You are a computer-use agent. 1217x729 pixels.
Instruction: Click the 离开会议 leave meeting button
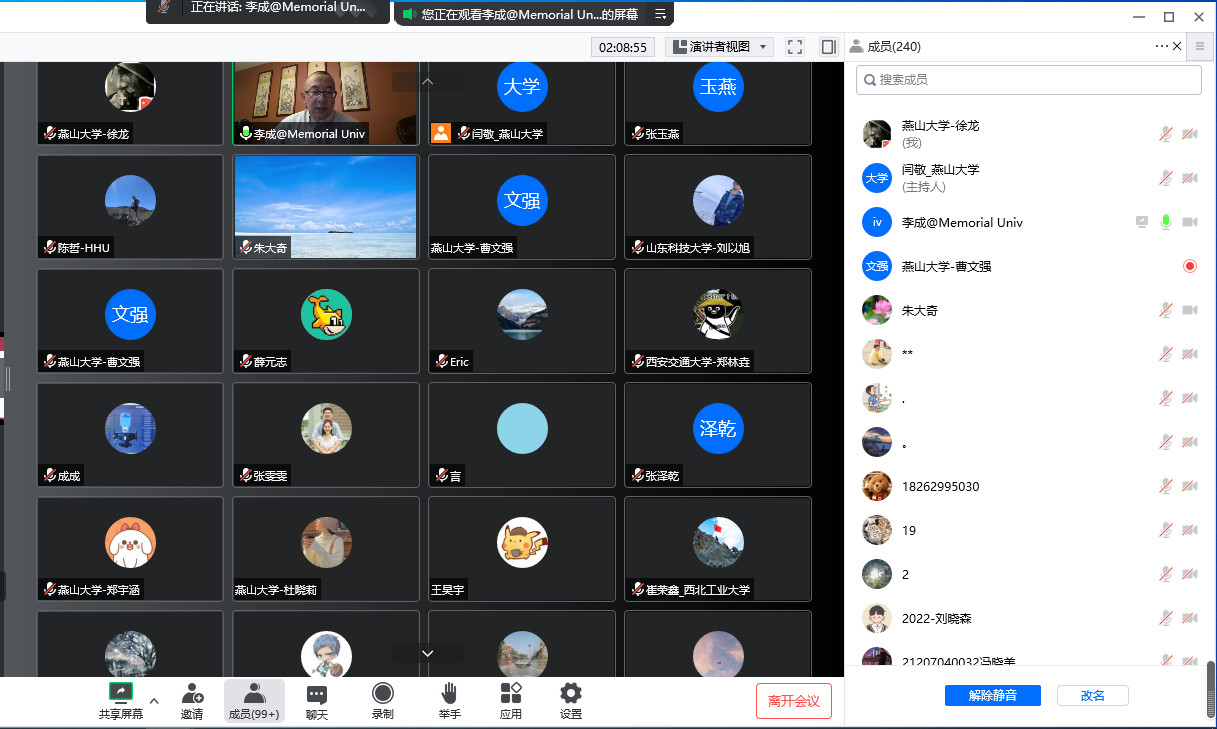click(793, 701)
